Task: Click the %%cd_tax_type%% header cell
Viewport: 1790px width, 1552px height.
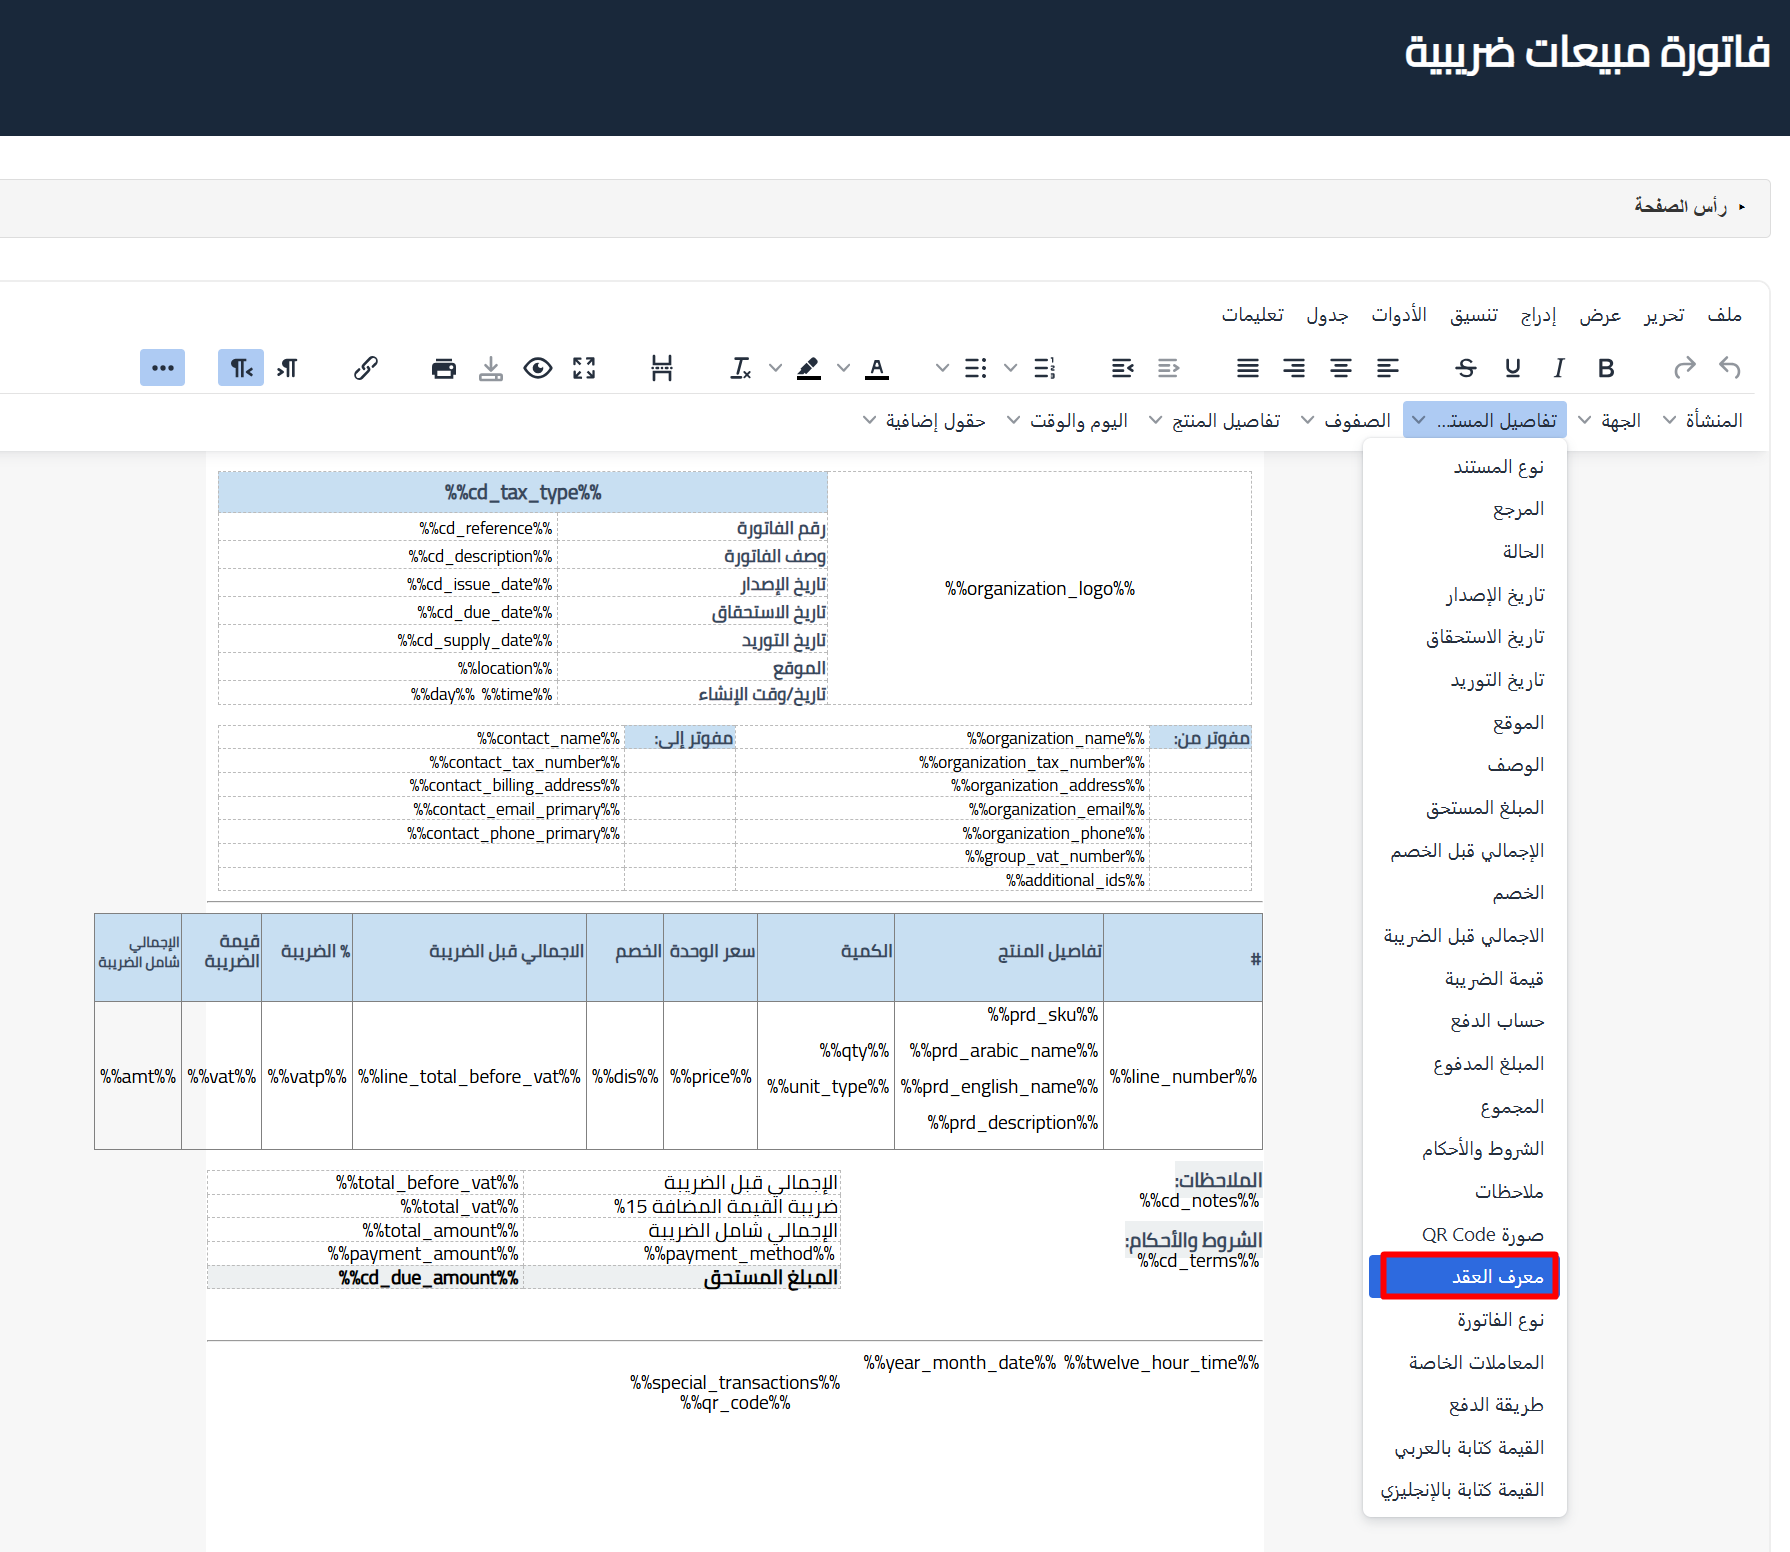Action: click(x=523, y=492)
